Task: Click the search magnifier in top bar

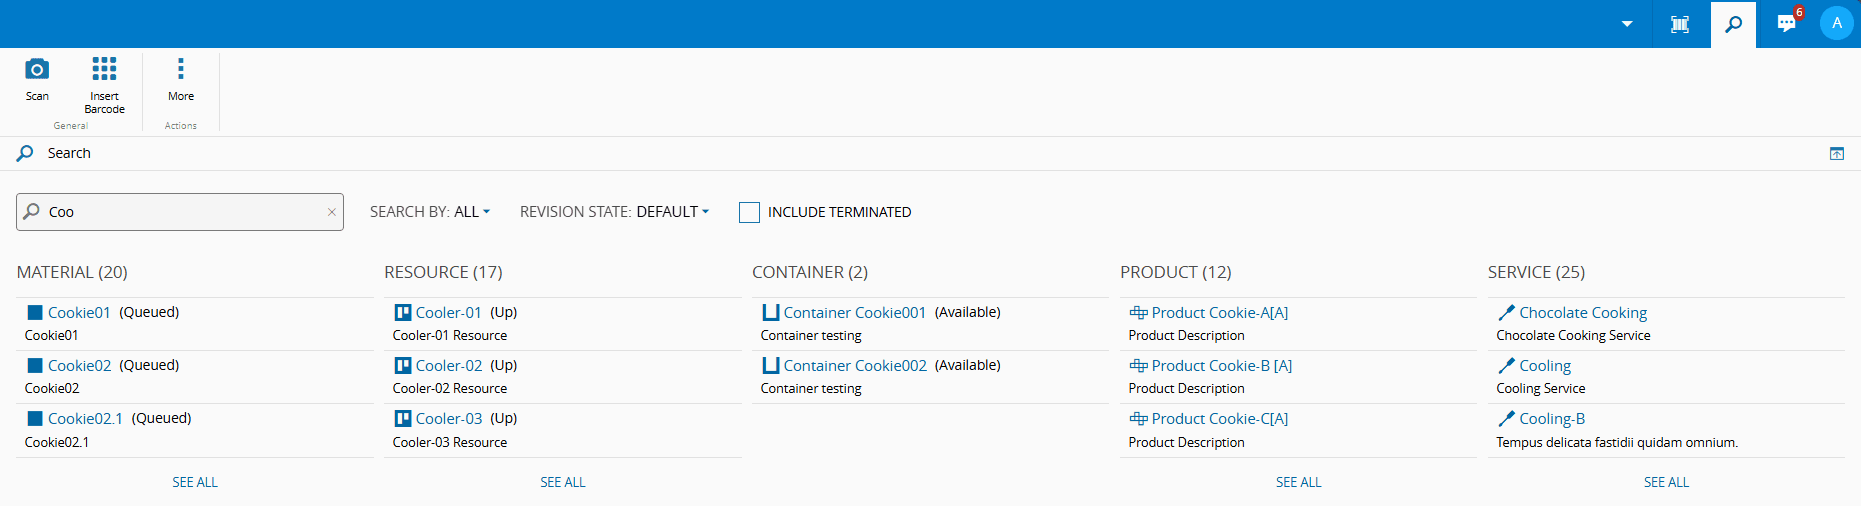Action: tap(1733, 24)
